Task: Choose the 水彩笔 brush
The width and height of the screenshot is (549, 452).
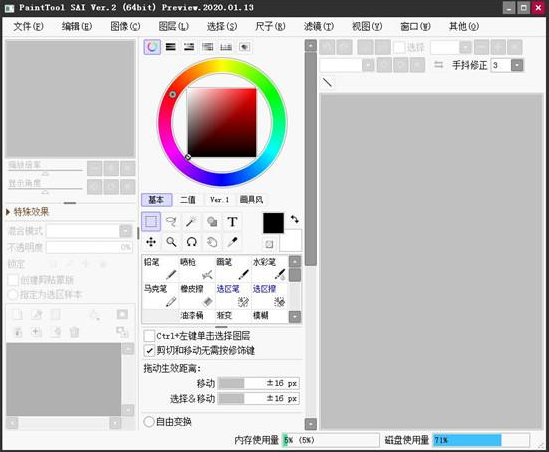Action: [269, 269]
